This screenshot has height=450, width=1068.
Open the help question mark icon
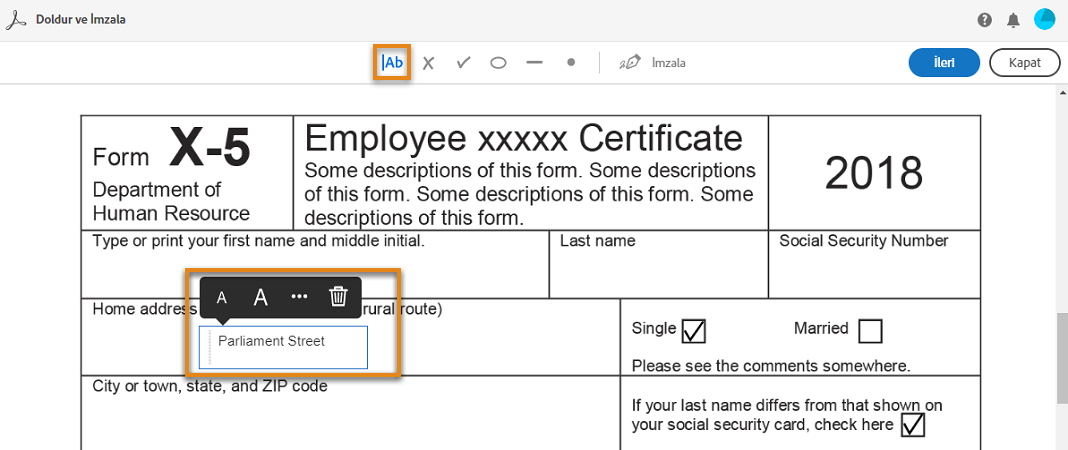click(984, 20)
